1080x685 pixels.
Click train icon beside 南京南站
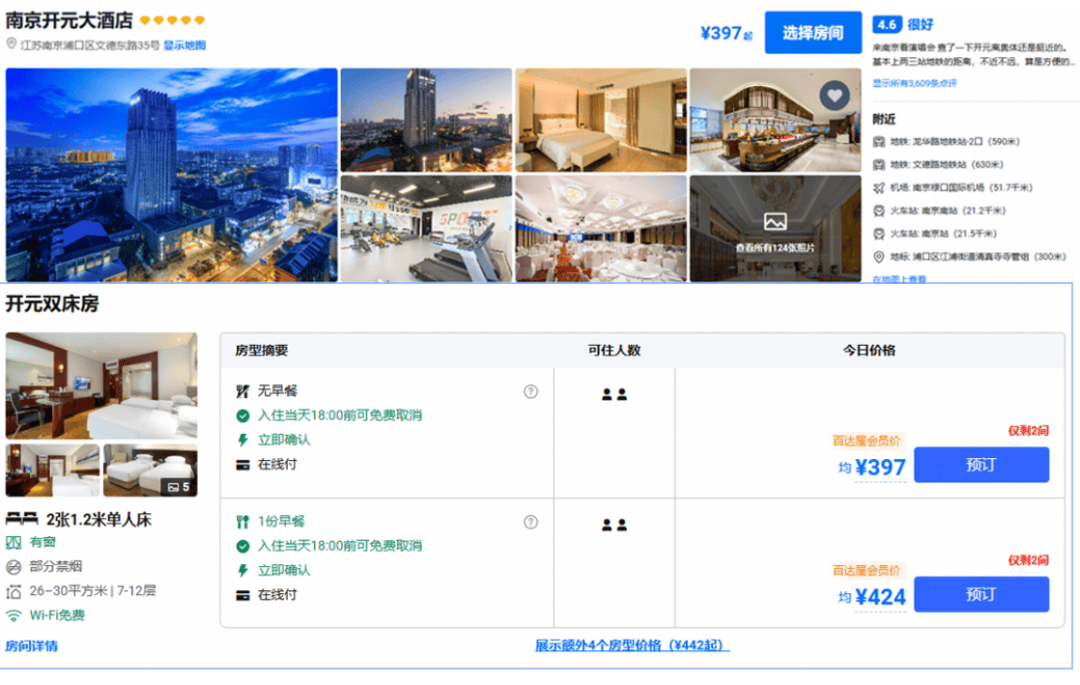click(879, 211)
